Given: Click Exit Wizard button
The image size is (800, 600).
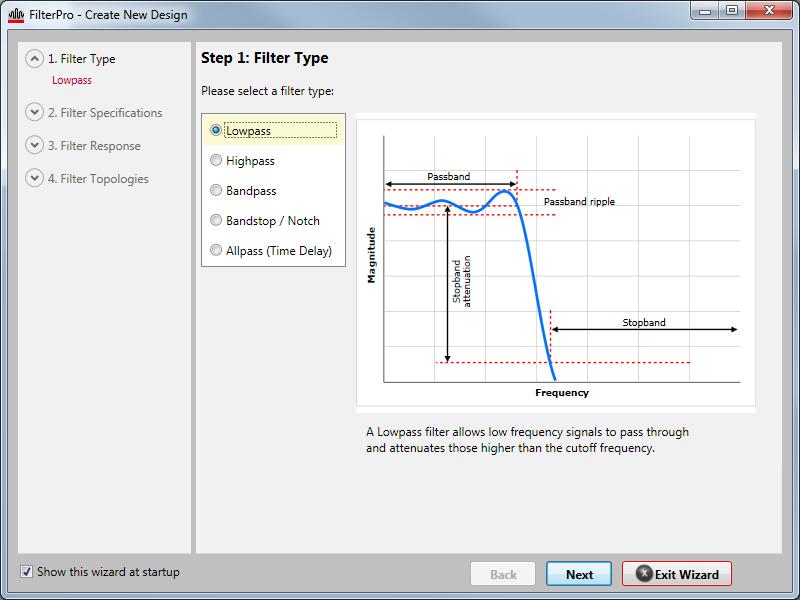Looking at the screenshot, I should (x=677, y=574).
